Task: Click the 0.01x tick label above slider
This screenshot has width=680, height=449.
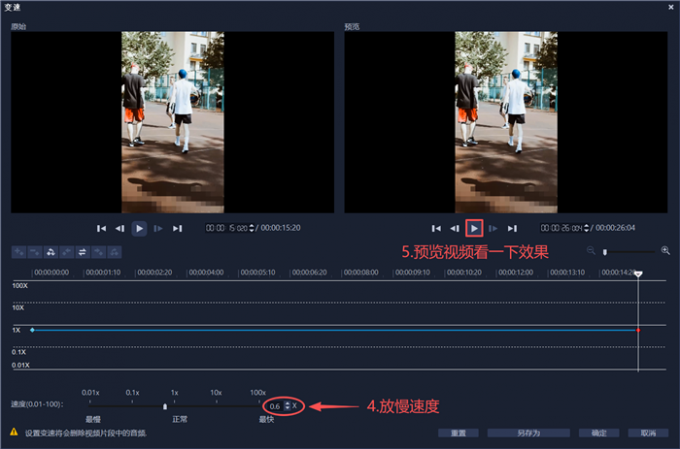Action: click(91, 393)
